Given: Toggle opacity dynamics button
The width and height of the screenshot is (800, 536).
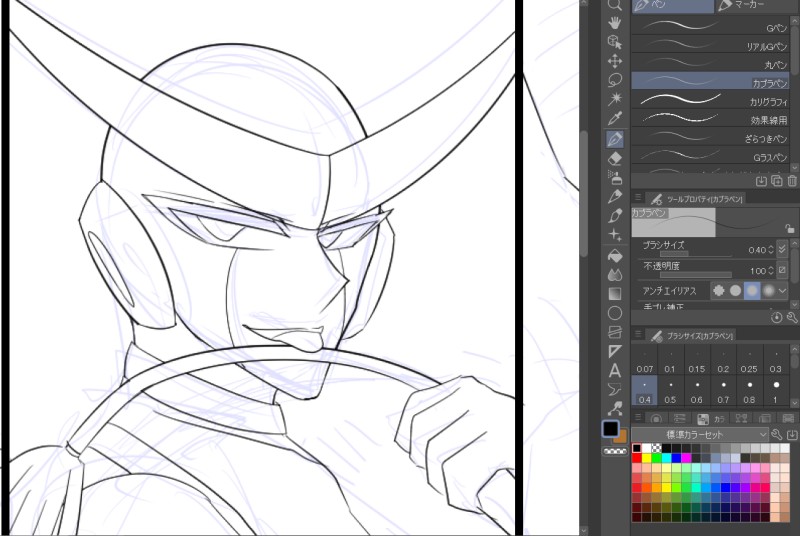Looking at the screenshot, I should pos(782,270).
